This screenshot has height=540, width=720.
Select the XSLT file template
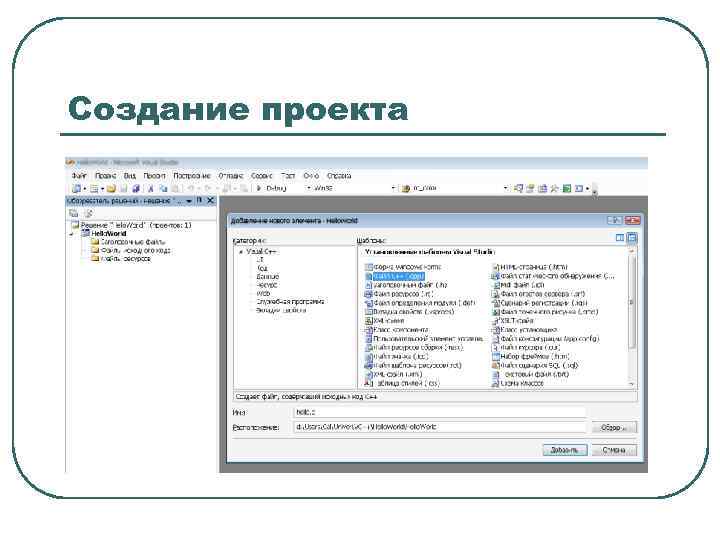click(x=513, y=321)
